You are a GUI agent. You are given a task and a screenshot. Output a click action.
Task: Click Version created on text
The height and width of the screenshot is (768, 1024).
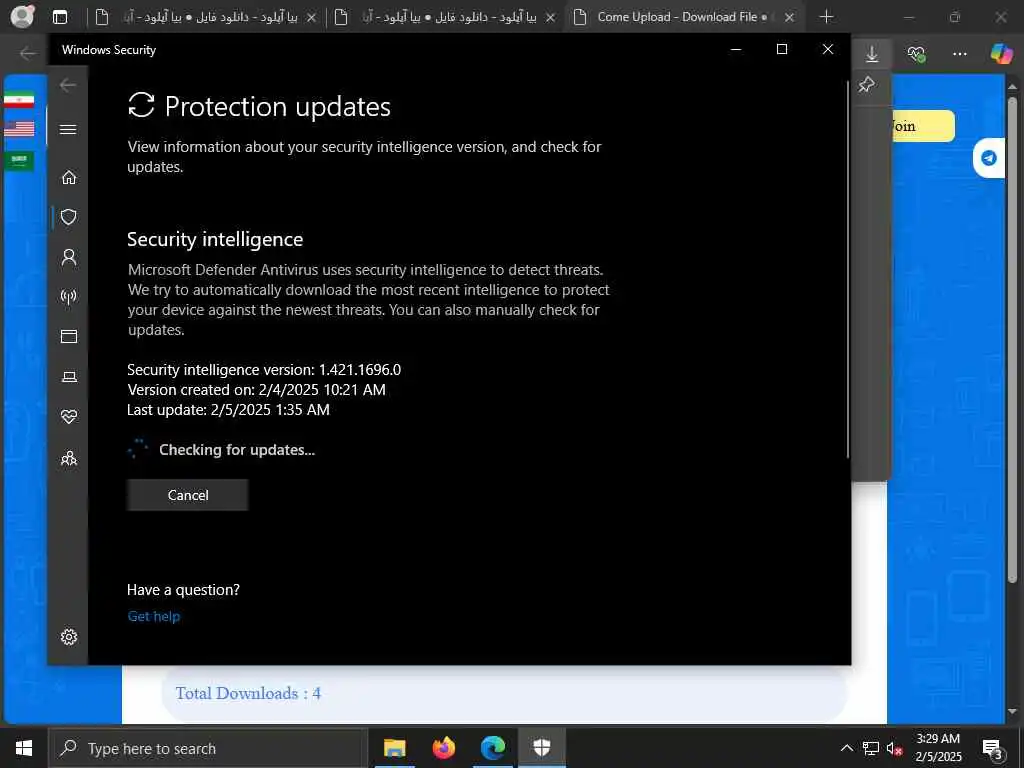tap(256, 390)
